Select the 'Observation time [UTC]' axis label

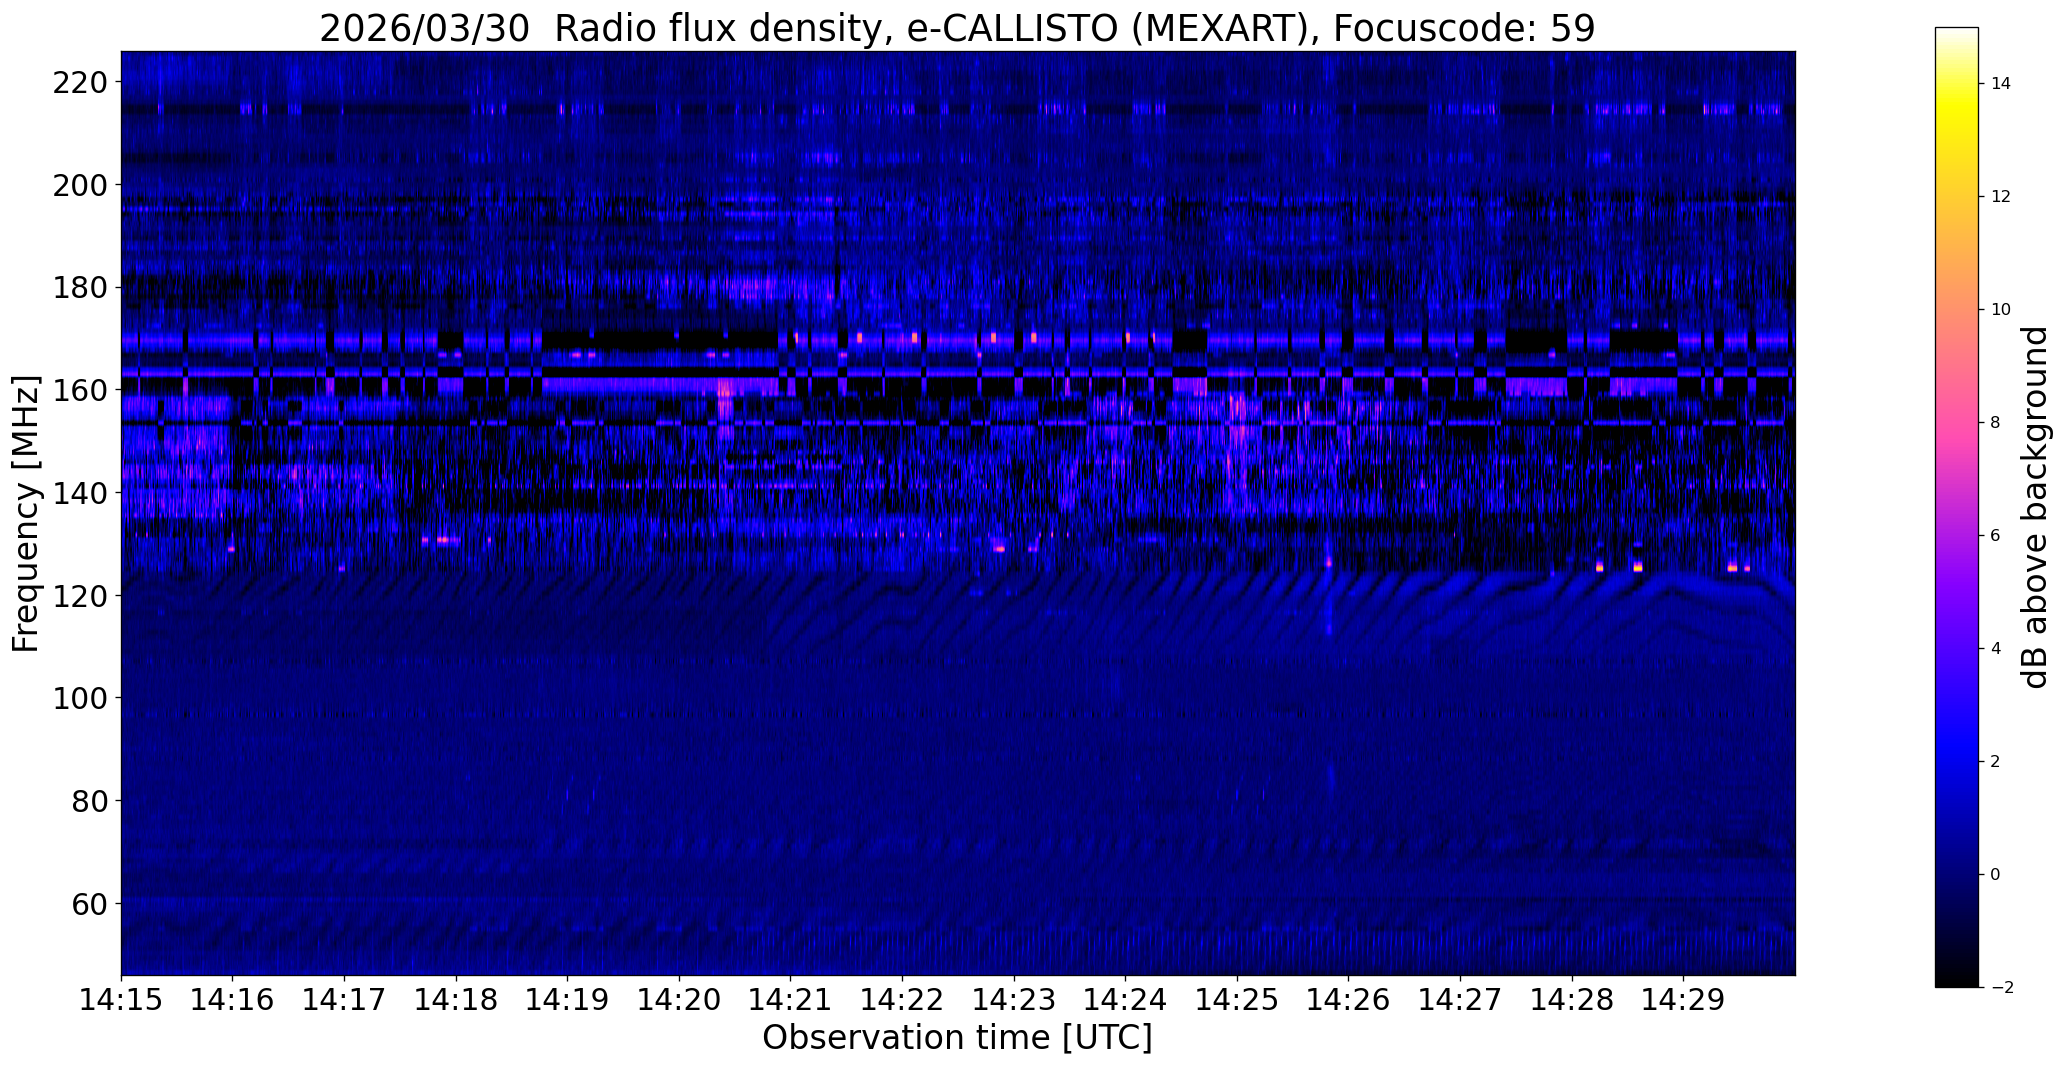[x=957, y=1037]
